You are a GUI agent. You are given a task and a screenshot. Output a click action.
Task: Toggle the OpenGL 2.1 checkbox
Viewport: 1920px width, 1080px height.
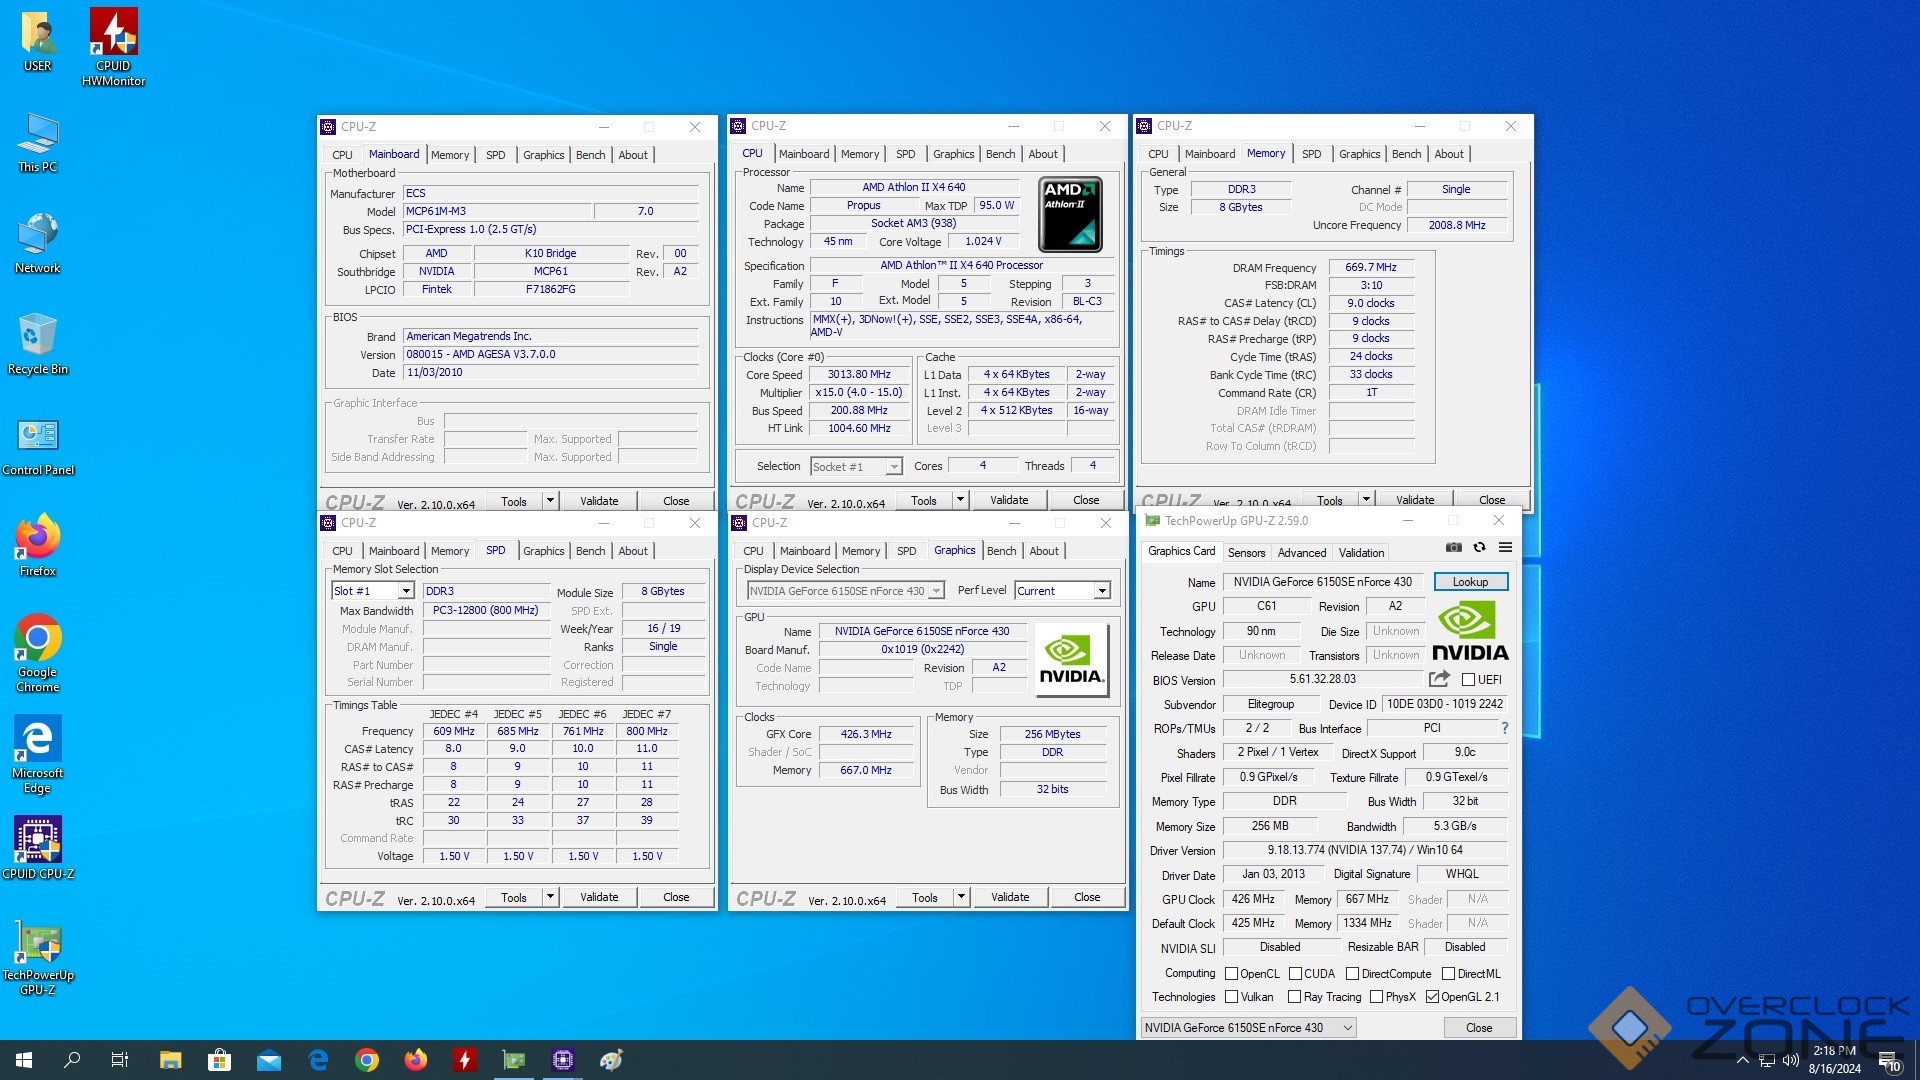coord(1432,997)
